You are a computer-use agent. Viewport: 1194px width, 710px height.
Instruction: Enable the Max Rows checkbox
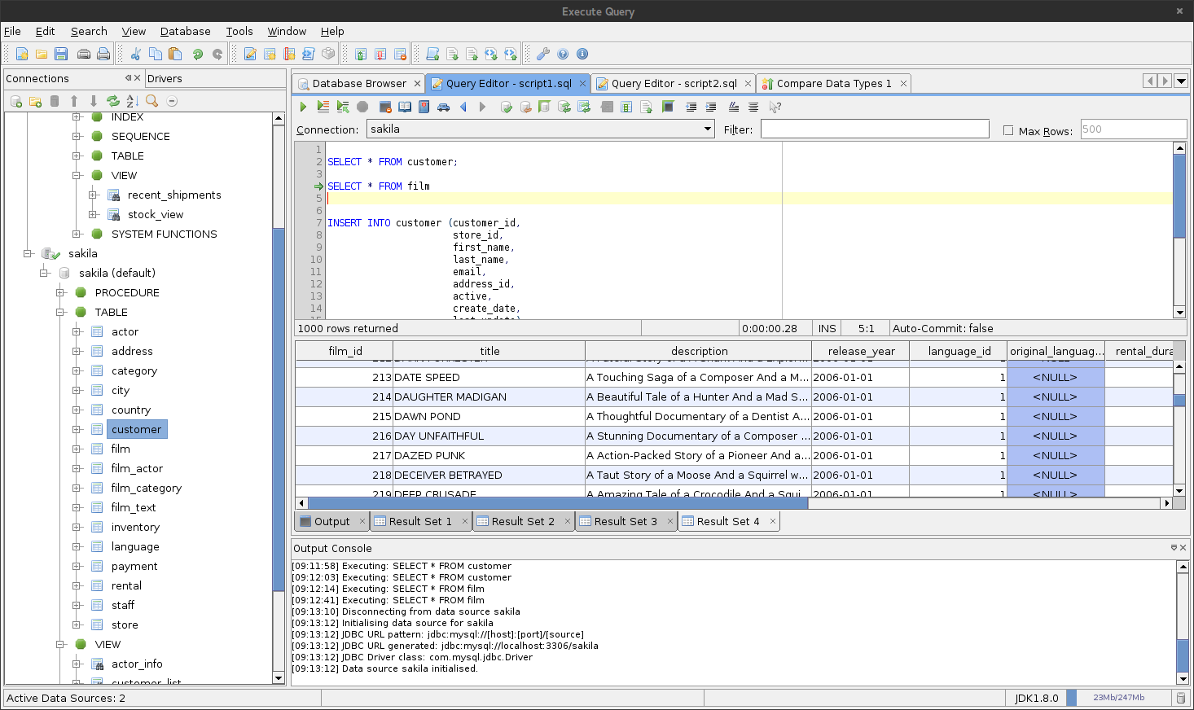point(1008,130)
